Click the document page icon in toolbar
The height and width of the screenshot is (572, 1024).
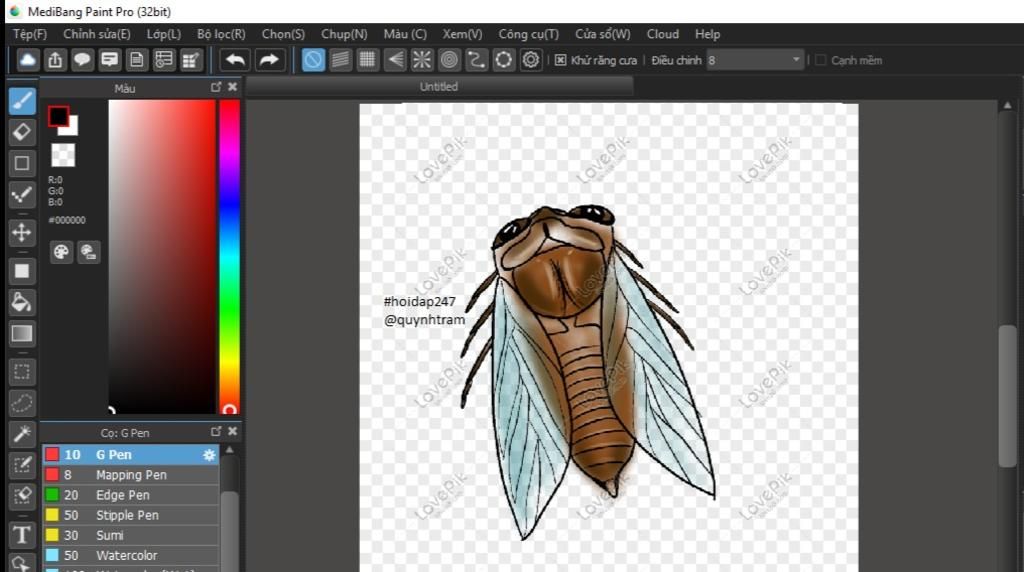136,60
